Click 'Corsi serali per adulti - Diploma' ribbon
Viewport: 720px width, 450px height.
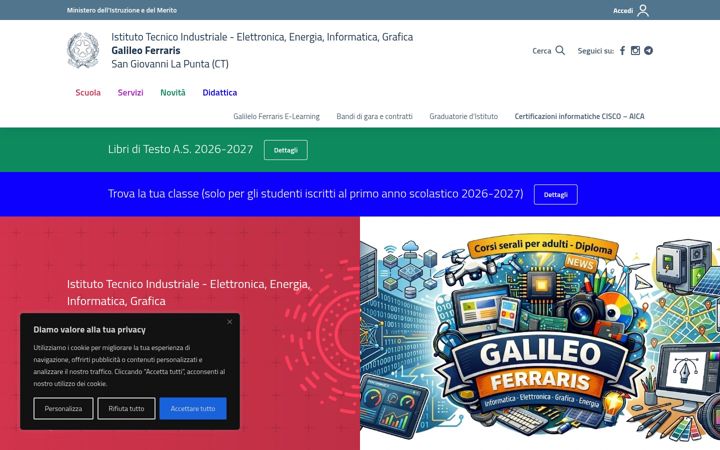(543, 247)
